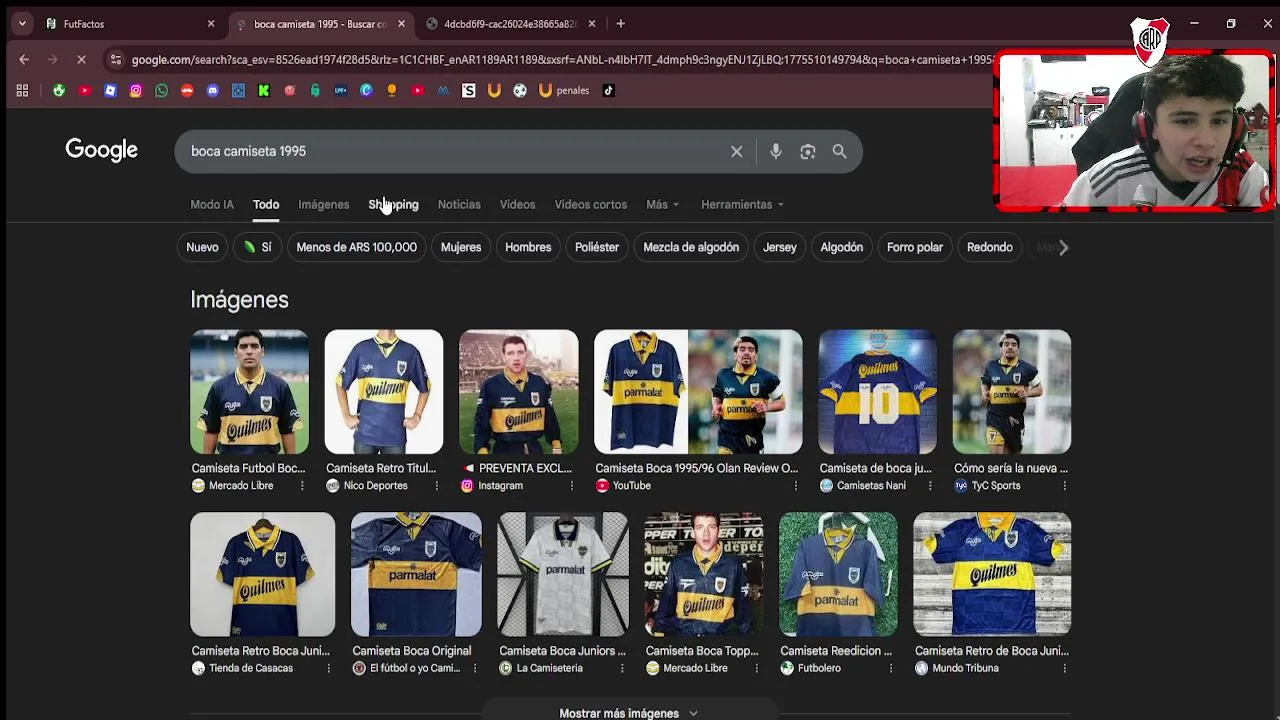Open the Instagram bookmark icon
This screenshot has width=1280, height=720.
tap(136, 90)
